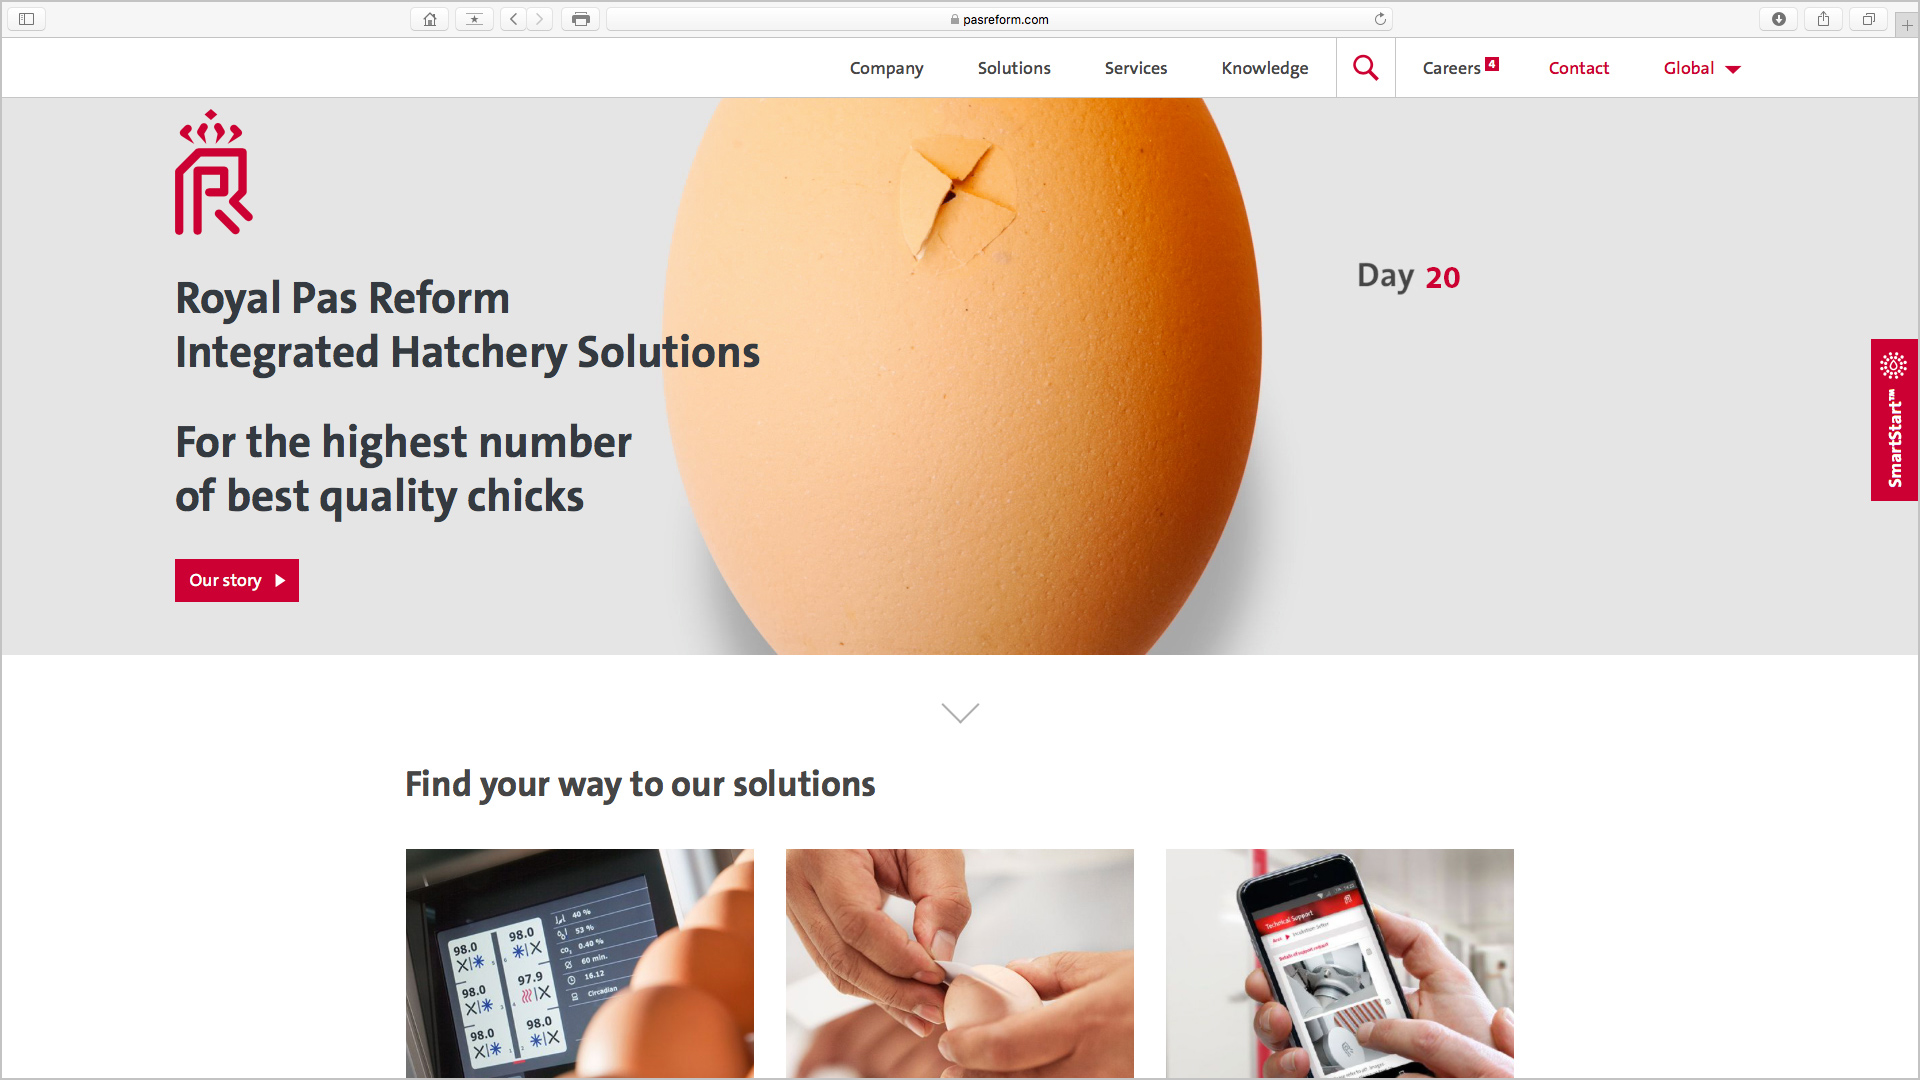This screenshot has width=1920, height=1080.
Task: Click the Our story button
Action: tap(237, 580)
